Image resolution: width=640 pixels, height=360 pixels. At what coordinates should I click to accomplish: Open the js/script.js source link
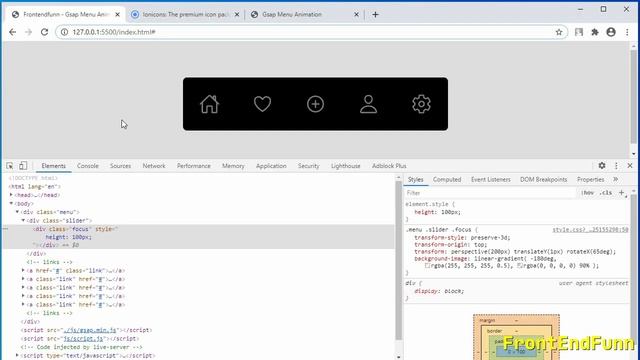coord(84,338)
